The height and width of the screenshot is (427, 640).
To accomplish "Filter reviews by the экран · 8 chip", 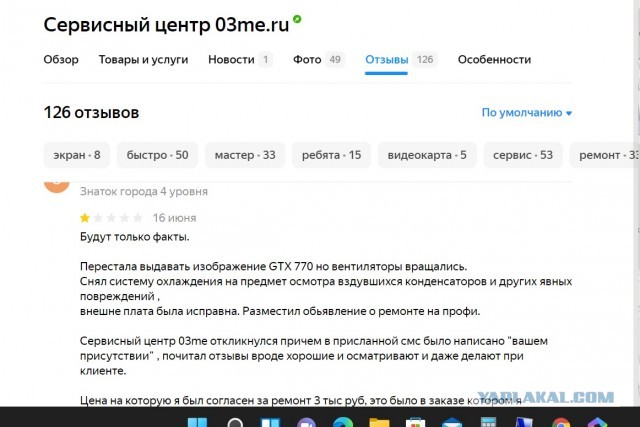I will click(x=77, y=155).
